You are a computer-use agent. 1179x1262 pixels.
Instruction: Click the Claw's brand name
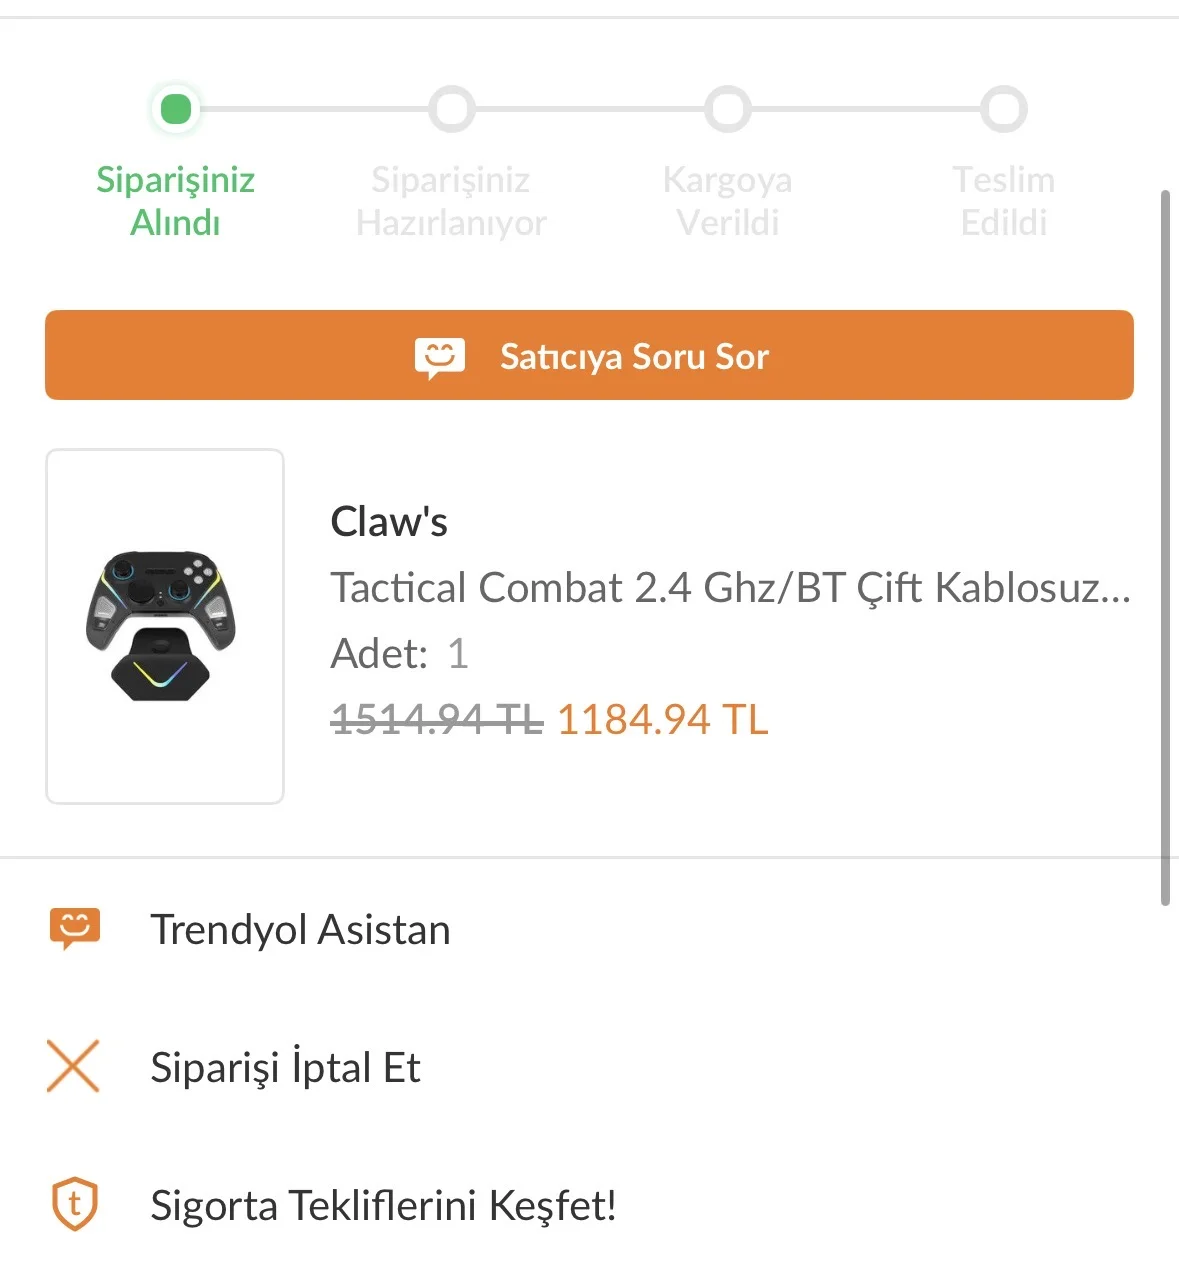click(x=389, y=522)
